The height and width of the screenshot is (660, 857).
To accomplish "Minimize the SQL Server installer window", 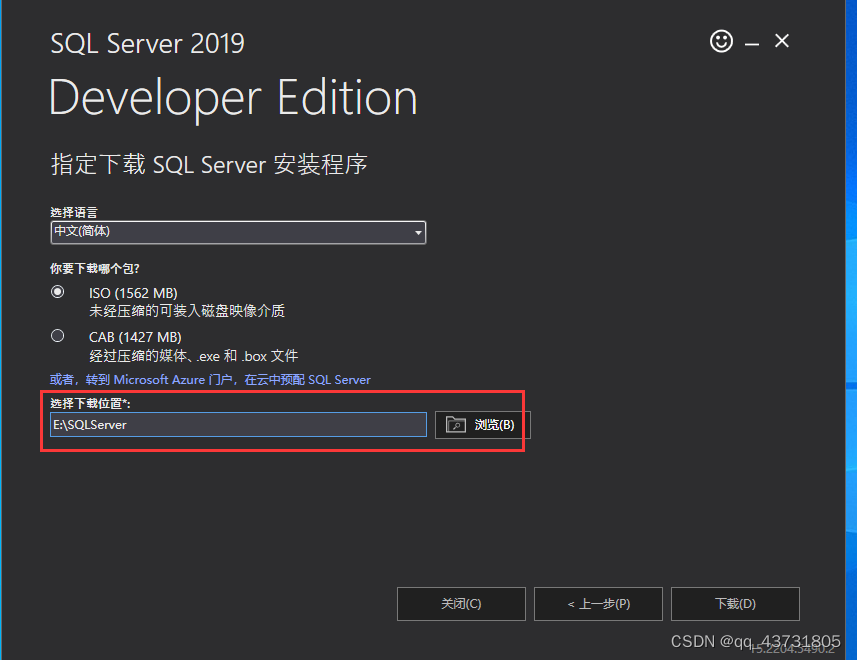I will [752, 44].
